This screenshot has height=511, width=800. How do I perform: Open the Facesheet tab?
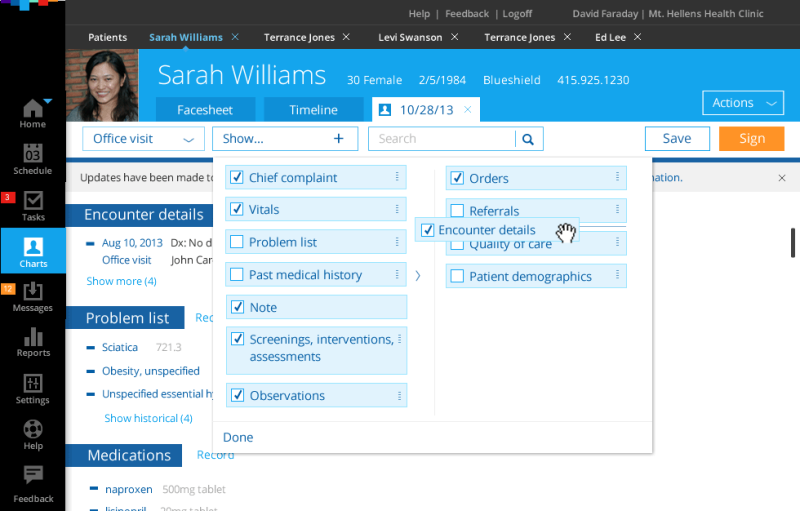point(205,110)
